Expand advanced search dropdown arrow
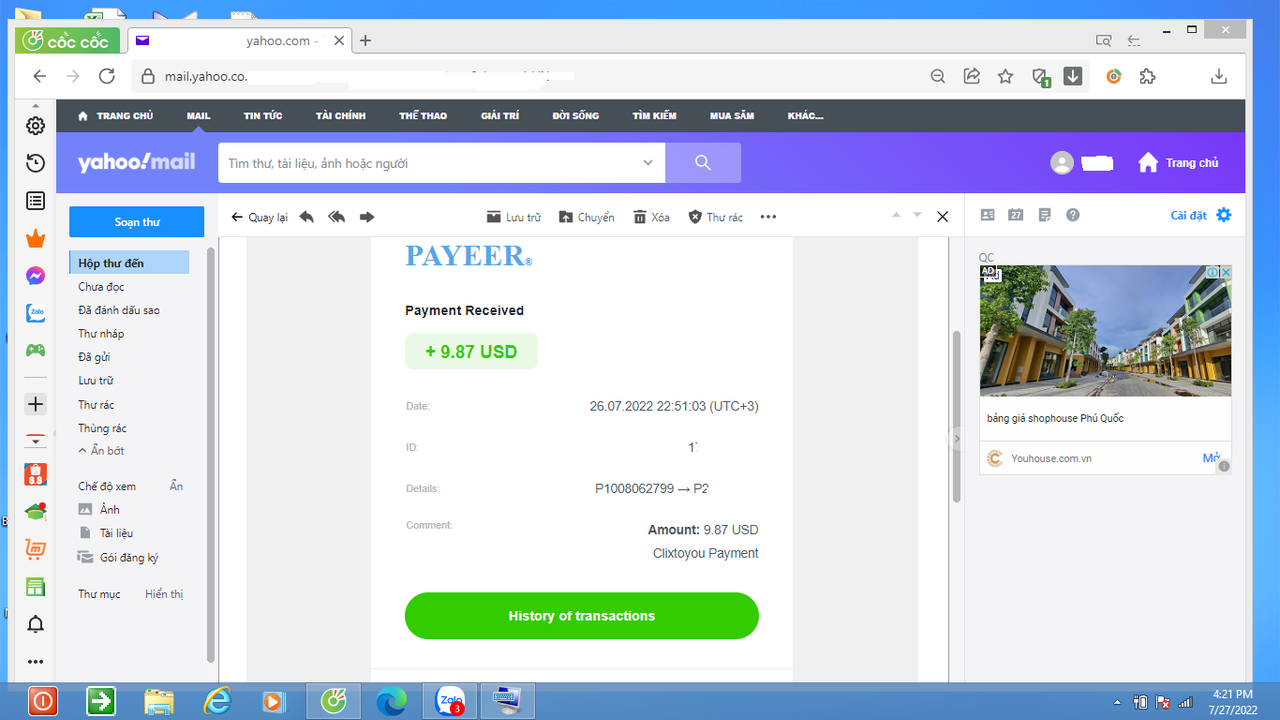The width and height of the screenshot is (1280, 720). click(x=648, y=163)
